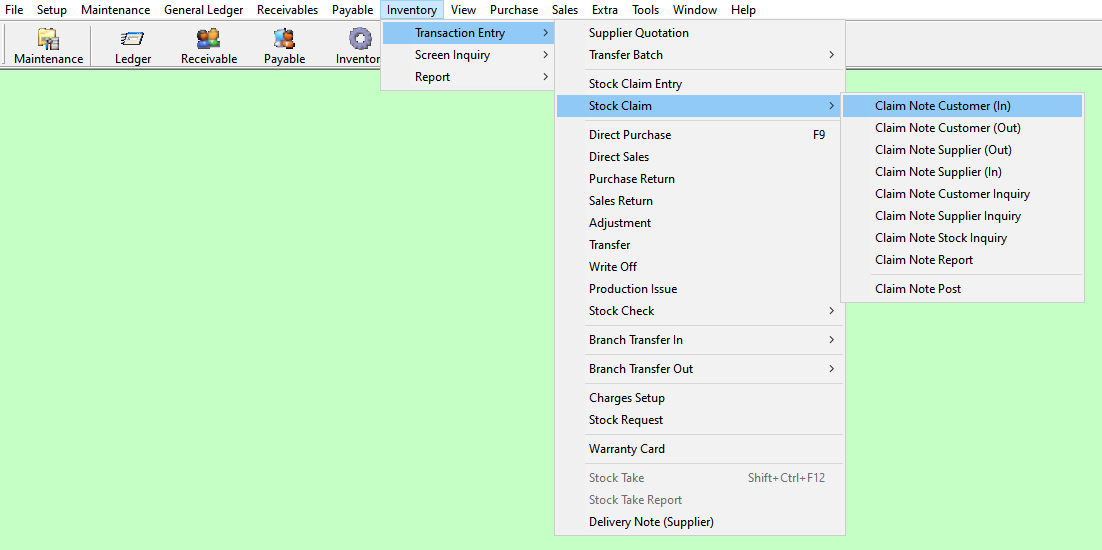Open the View menu
This screenshot has height=550, width=1102.
[464, 10]
